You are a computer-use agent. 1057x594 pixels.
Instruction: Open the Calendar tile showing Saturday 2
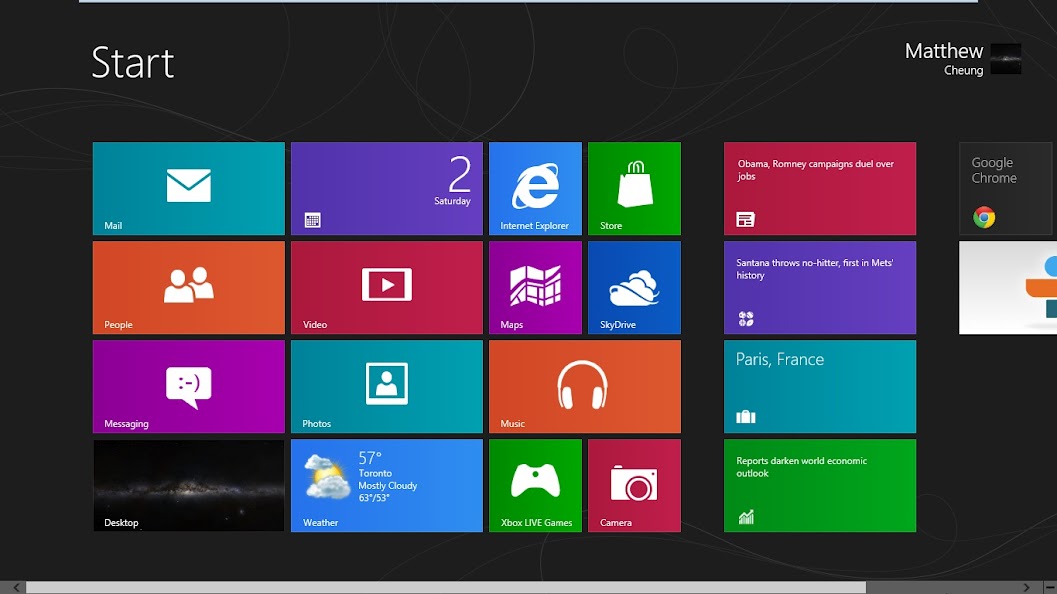point(387,188)
